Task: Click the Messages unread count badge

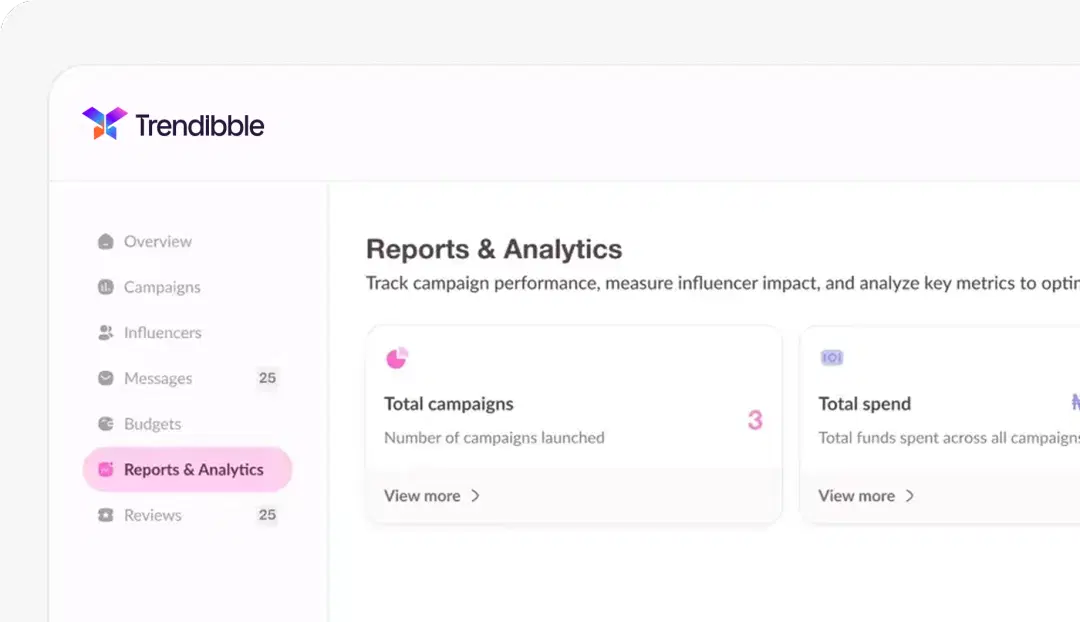Action: [x=267, y=378]
